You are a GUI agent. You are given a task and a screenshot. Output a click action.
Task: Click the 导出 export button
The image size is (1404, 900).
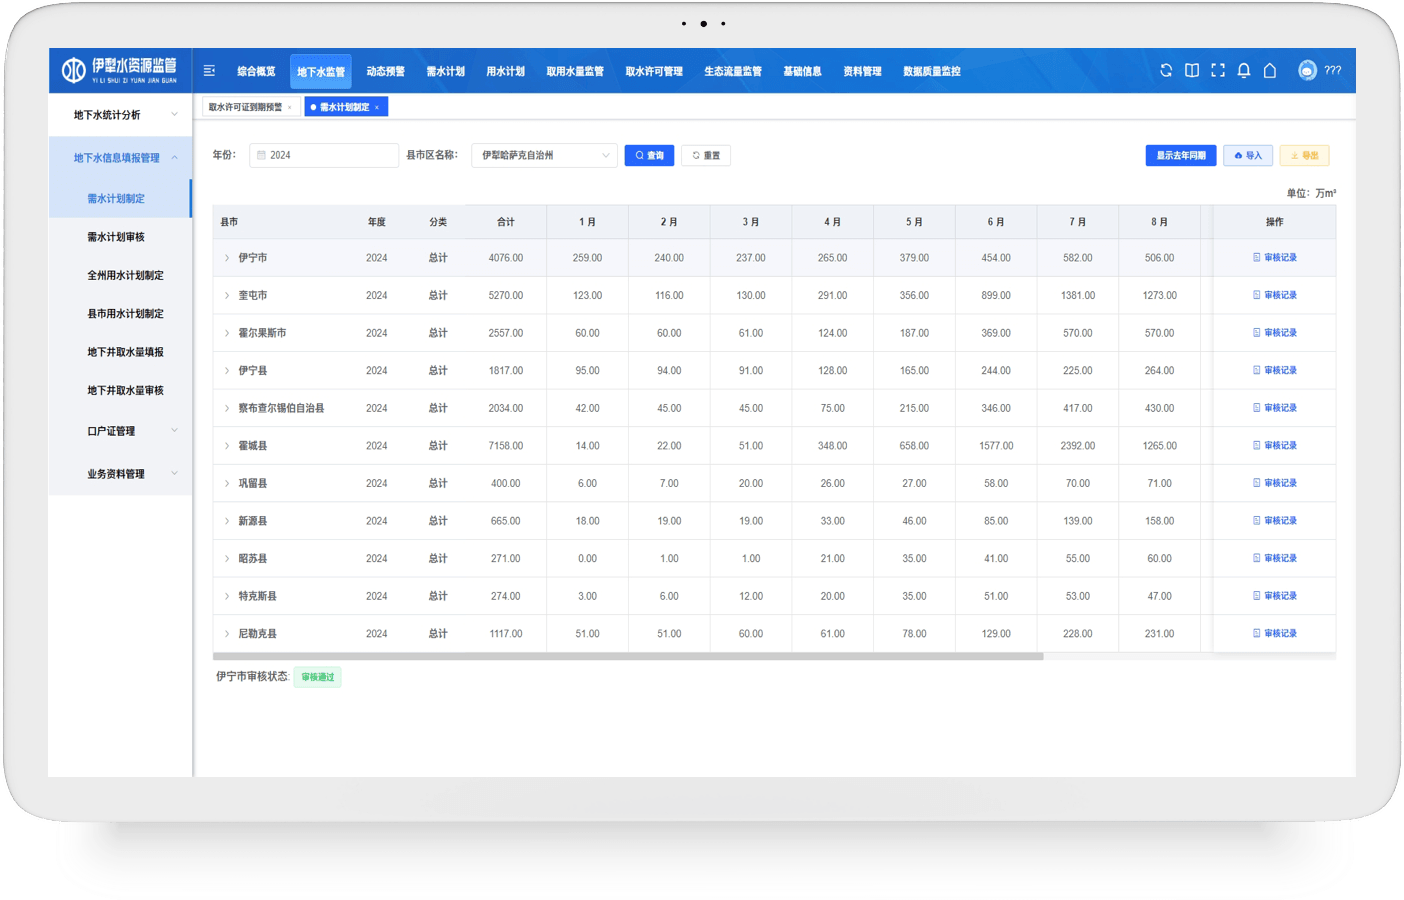[x=1305, y=155]
